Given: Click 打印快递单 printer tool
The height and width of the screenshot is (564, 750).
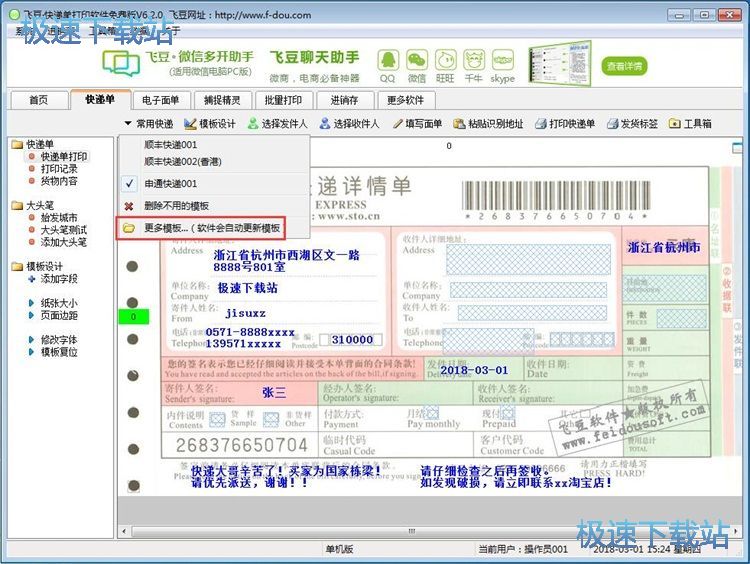Looking at the screenshot, I should [x=565, y=124].
